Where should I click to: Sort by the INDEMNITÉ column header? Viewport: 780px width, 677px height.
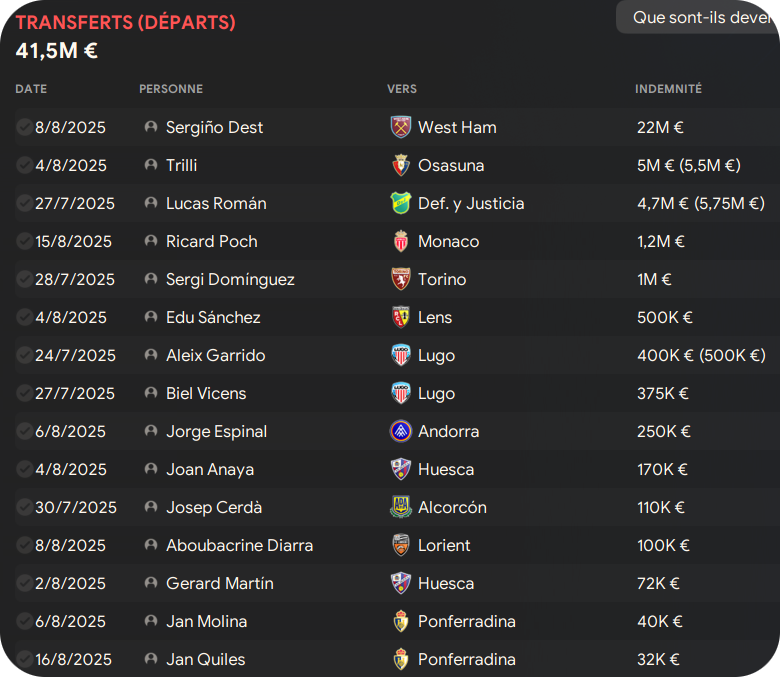tap(668, 89)
